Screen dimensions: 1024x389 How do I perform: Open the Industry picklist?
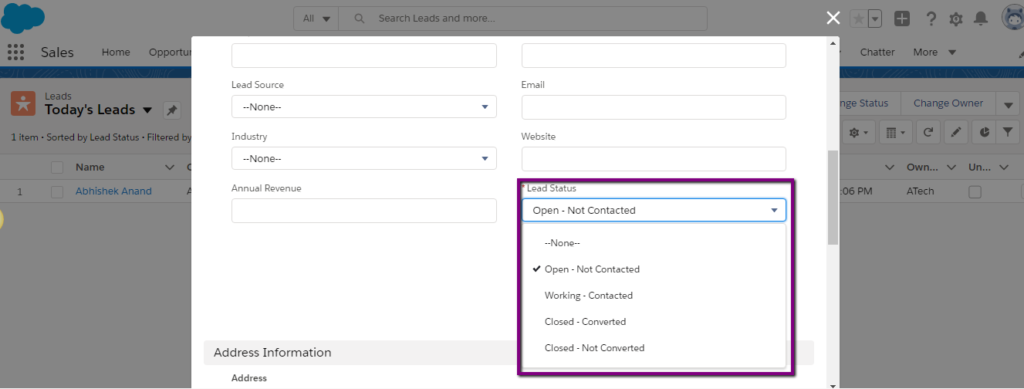[x=364, y=159]
